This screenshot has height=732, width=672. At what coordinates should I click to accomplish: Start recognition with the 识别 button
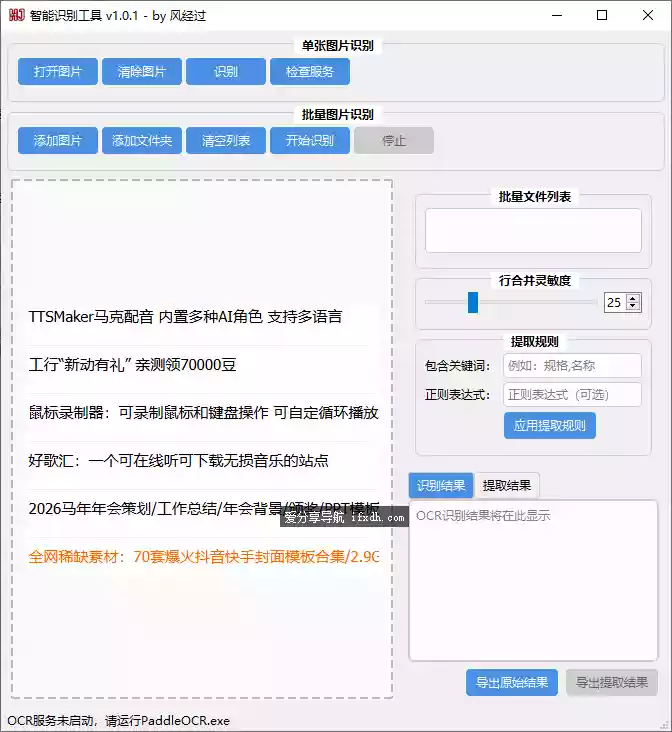tap(226, 71)
